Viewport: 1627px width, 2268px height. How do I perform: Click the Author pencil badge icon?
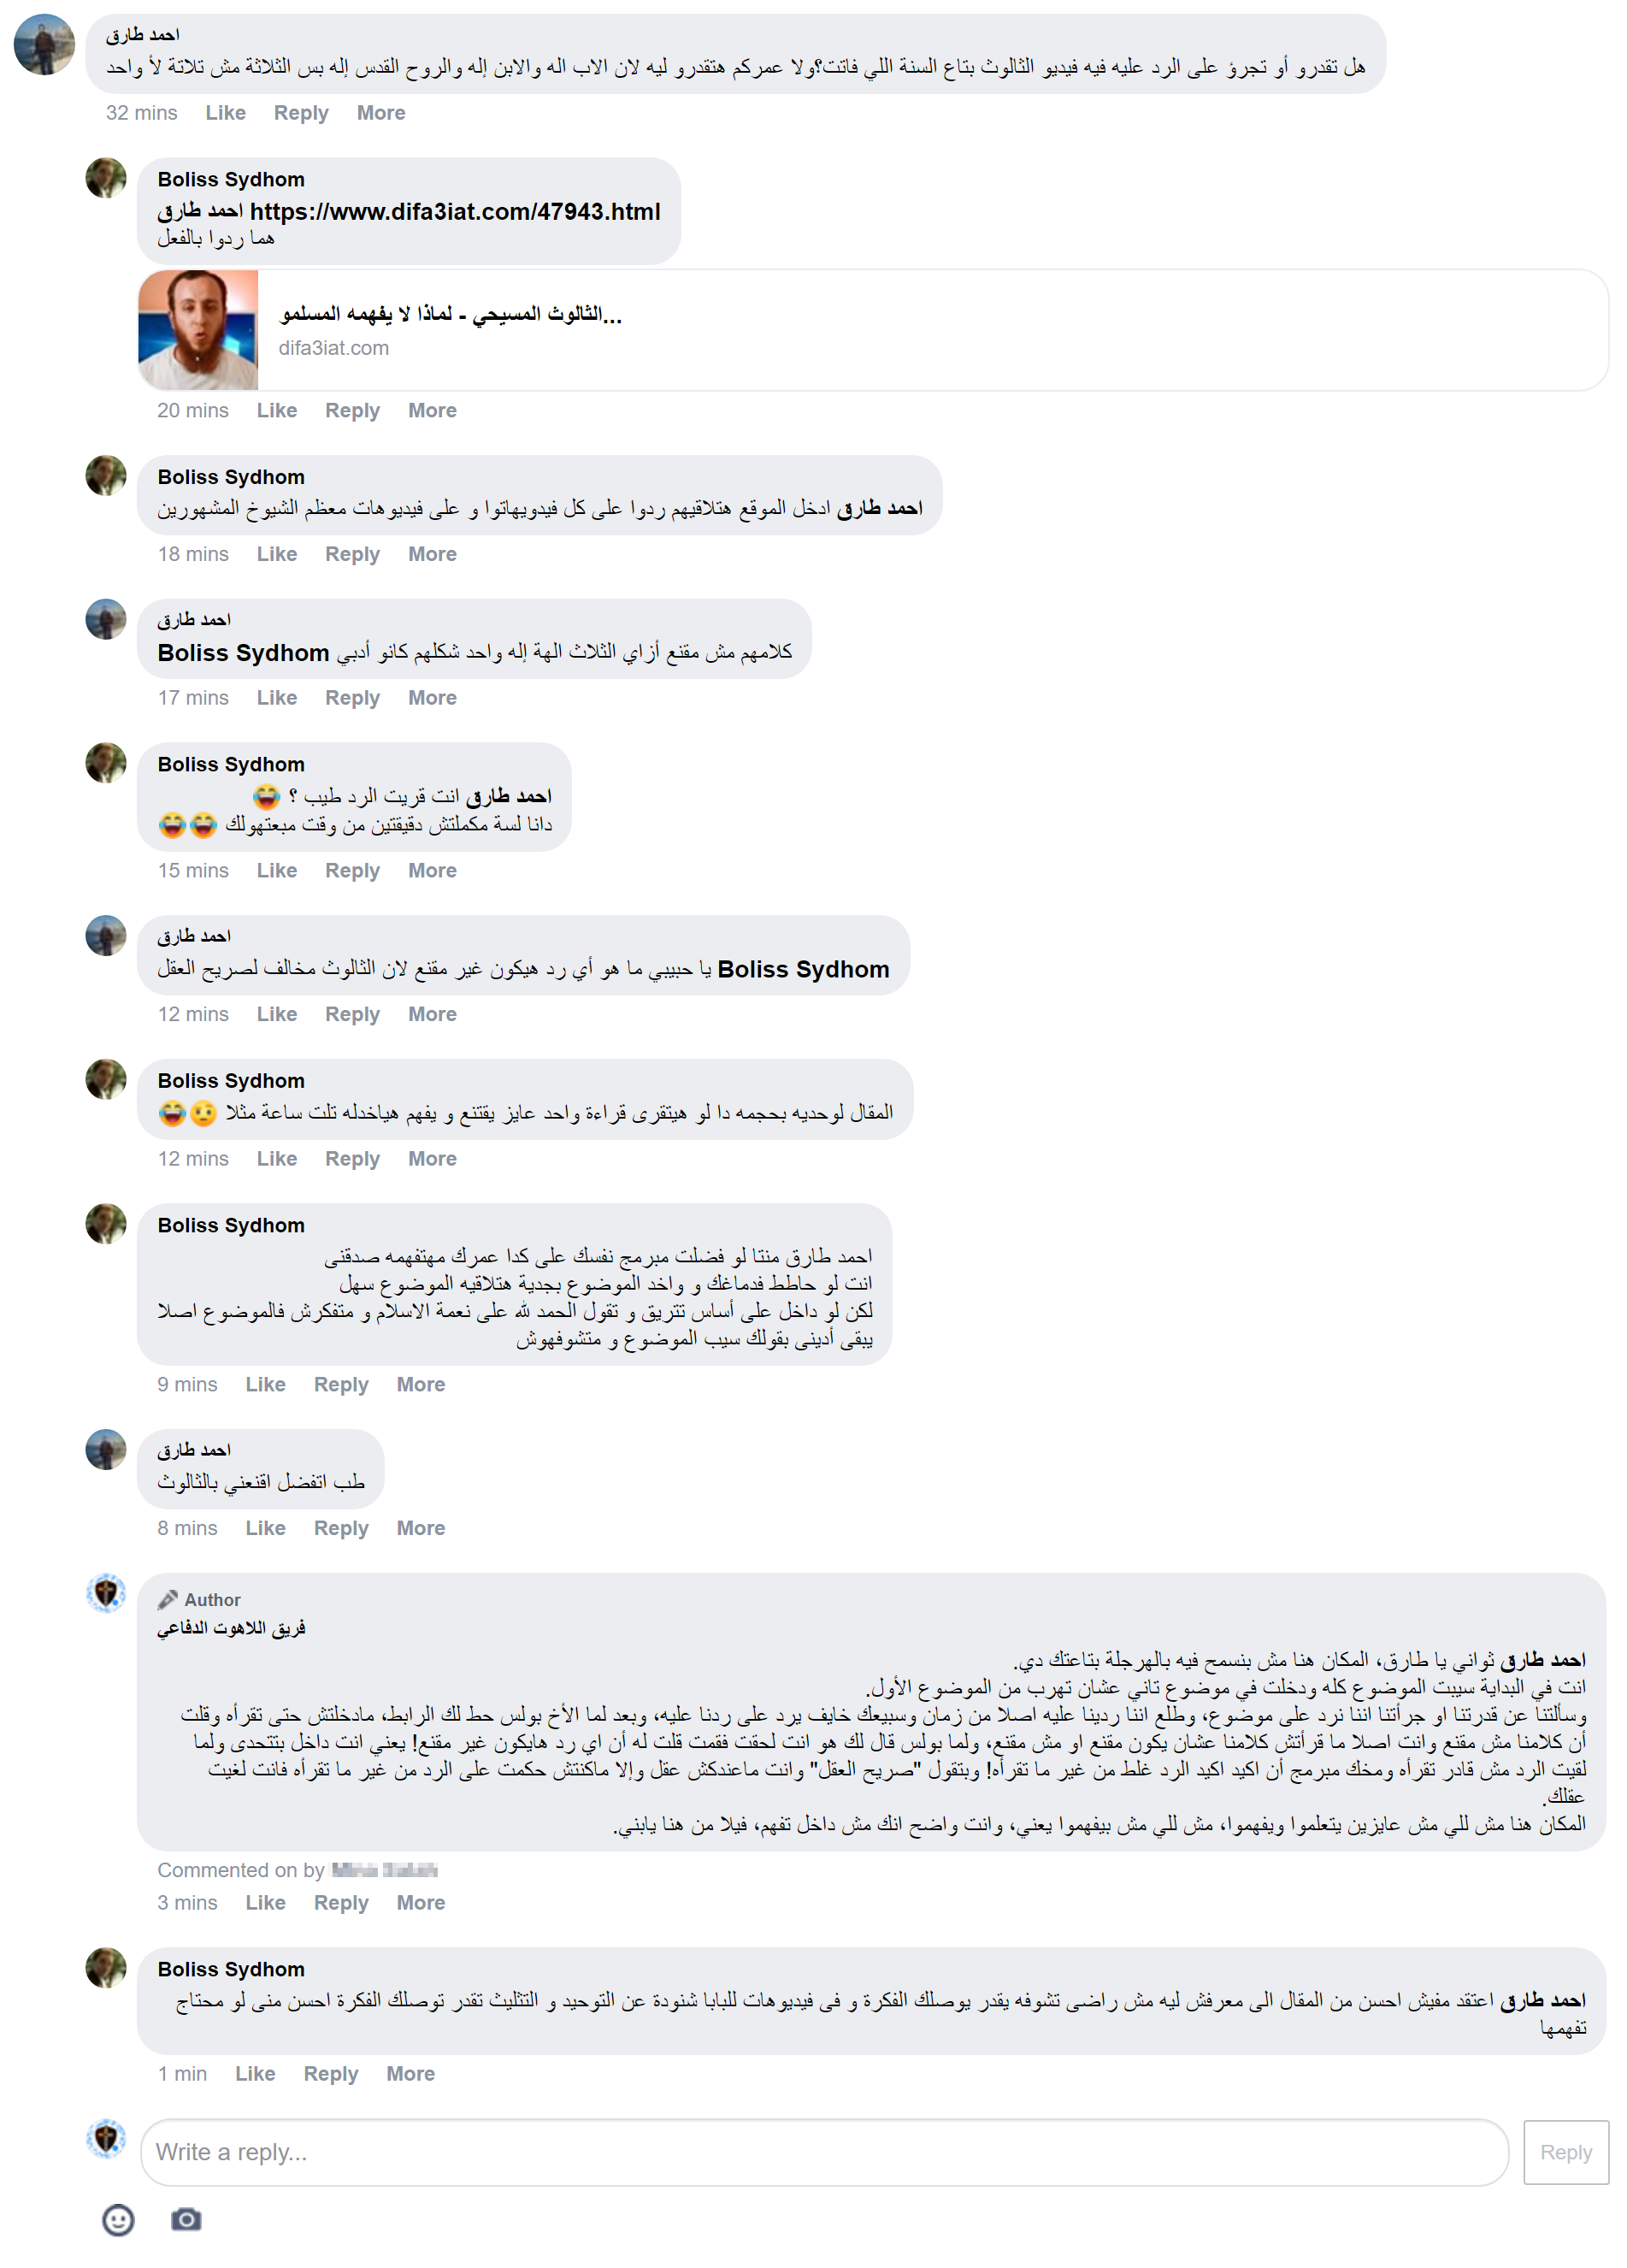point(168,1599)
